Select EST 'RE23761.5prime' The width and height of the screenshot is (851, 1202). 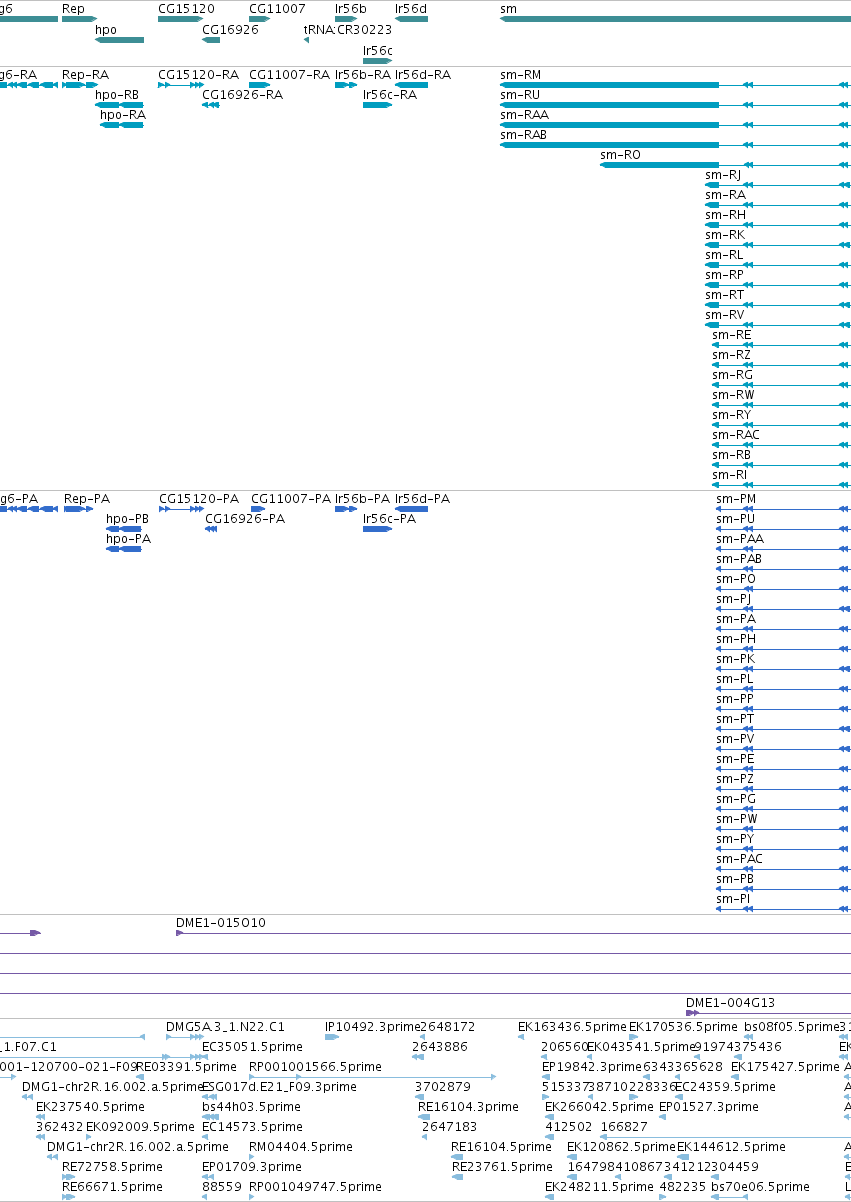point(502,1167)
